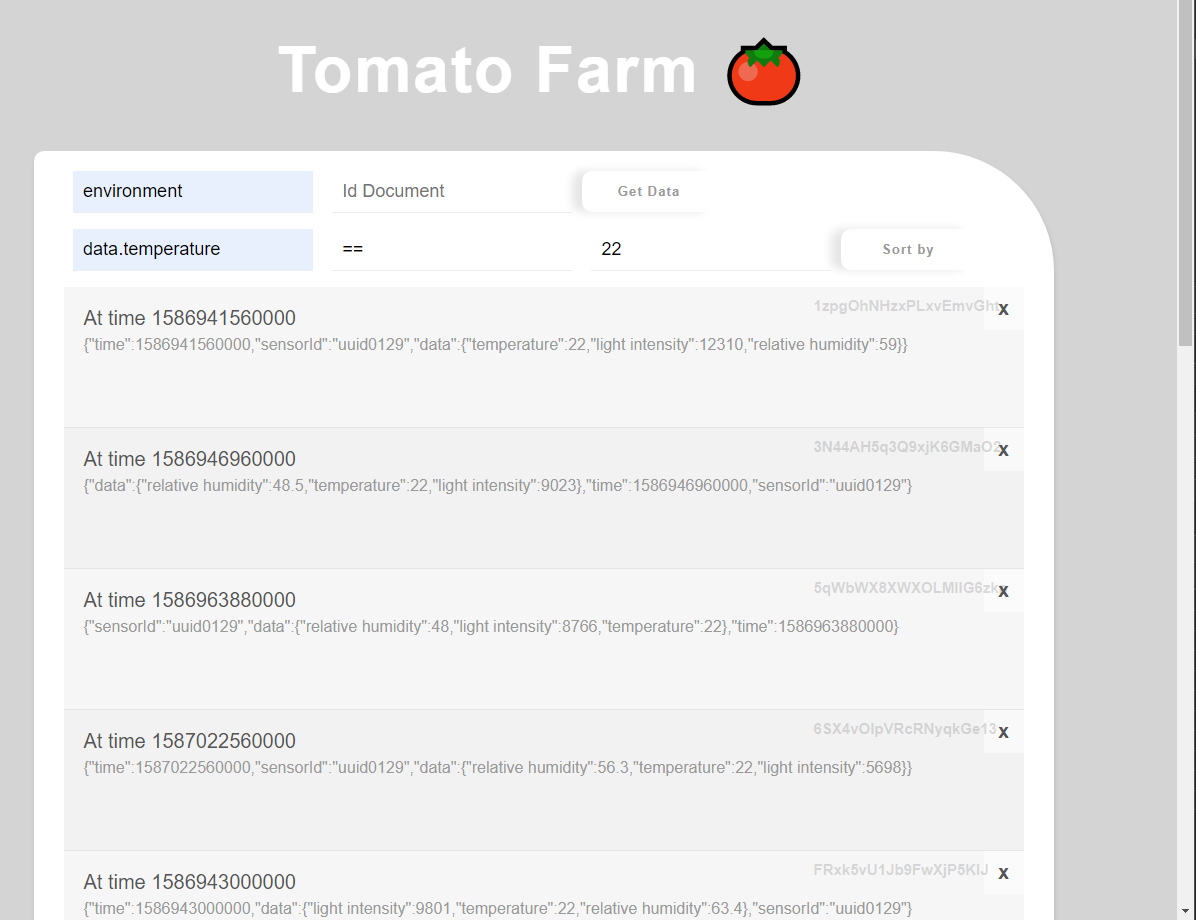Delete the record at time 1586946960000
Viewport: 1196px width, 920px height.
[x=1003, y=450]
